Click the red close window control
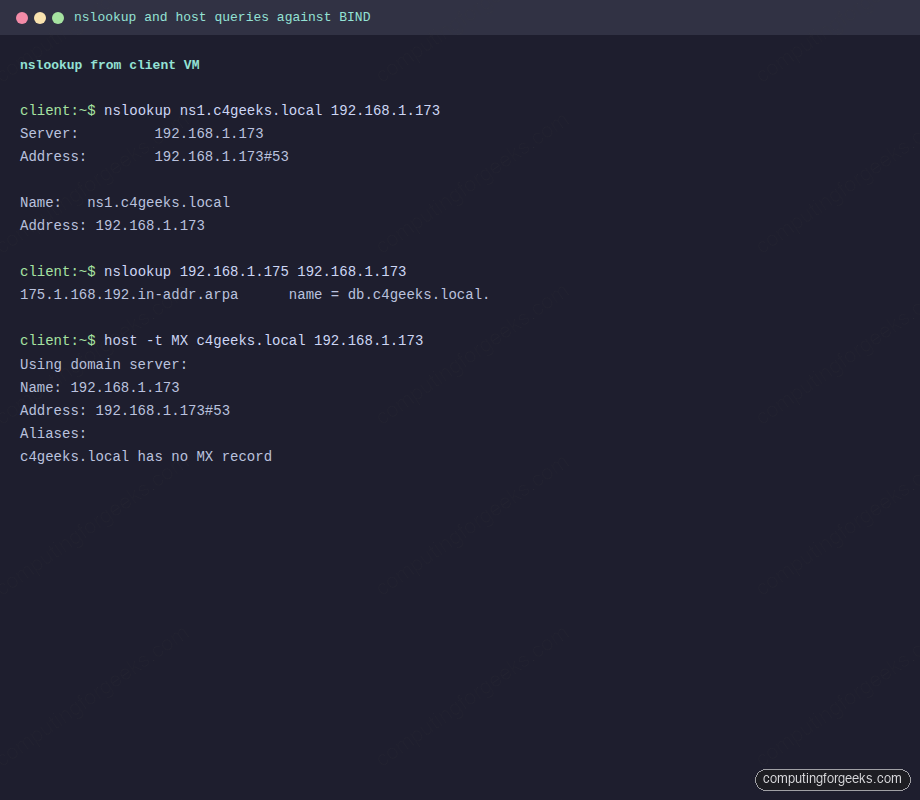Screen dimensions: 920x800 point(23,17)
